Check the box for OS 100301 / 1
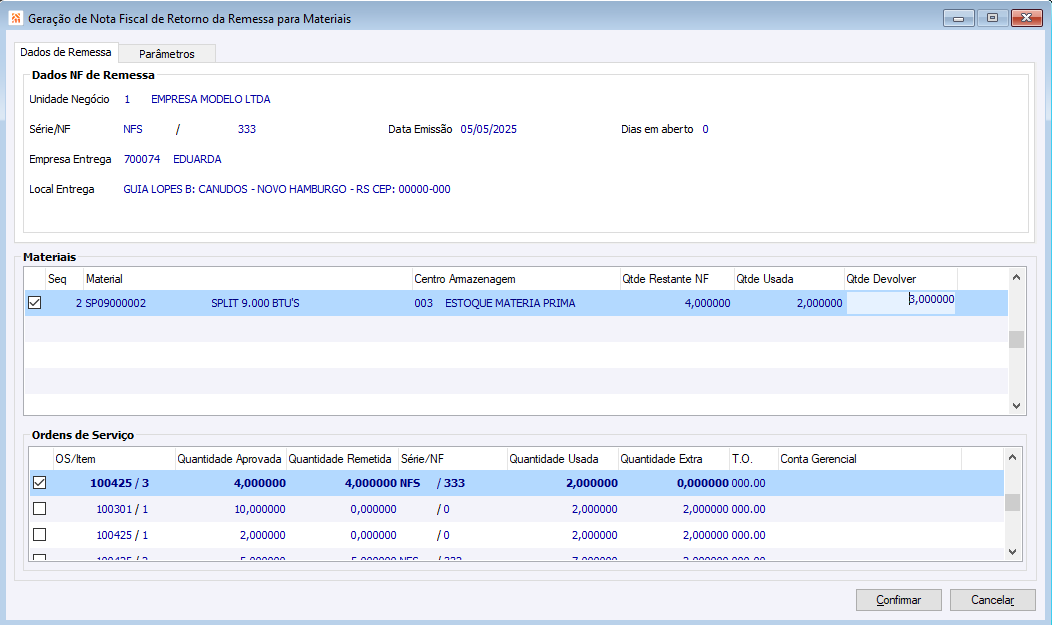The image size is (1052, 625). (x=39, y=509)
